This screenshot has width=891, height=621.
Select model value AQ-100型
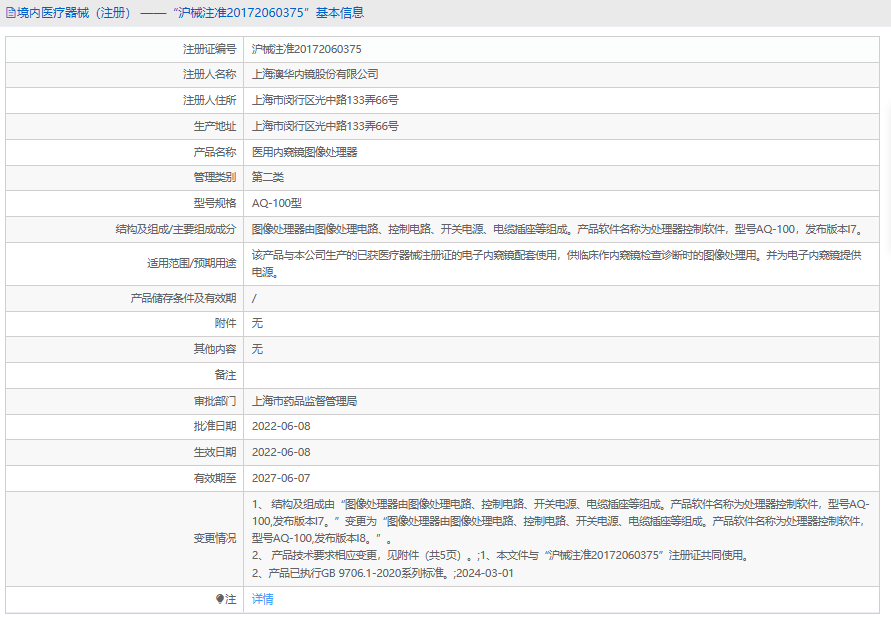pyautogui.click(x=277, y=203)
